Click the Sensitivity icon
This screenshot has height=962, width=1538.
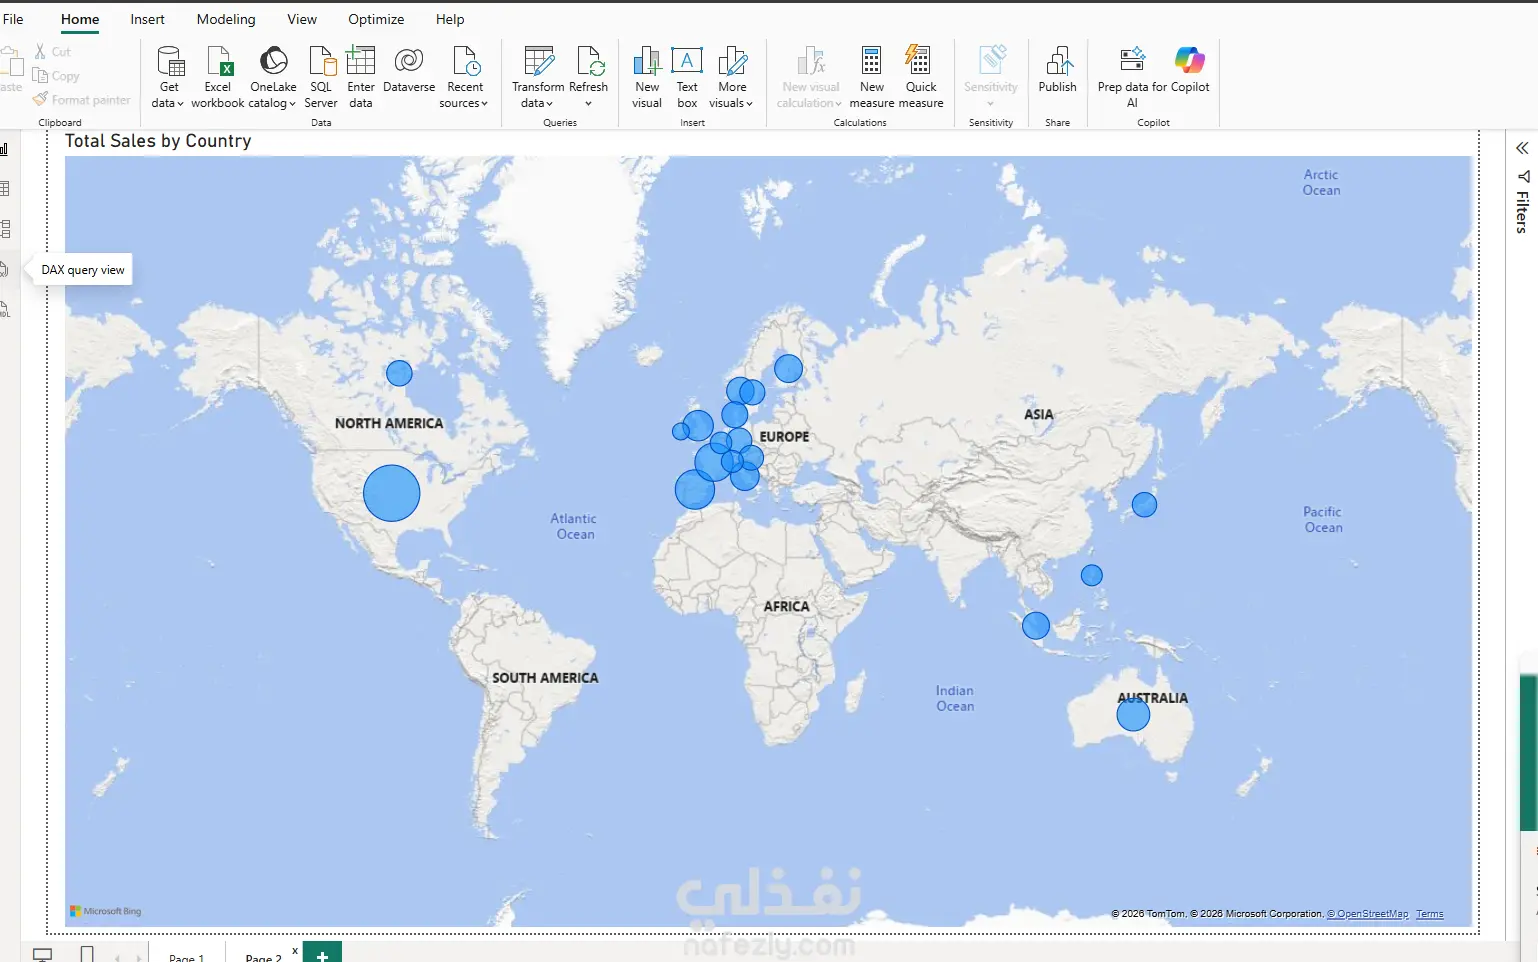(992, 61)
